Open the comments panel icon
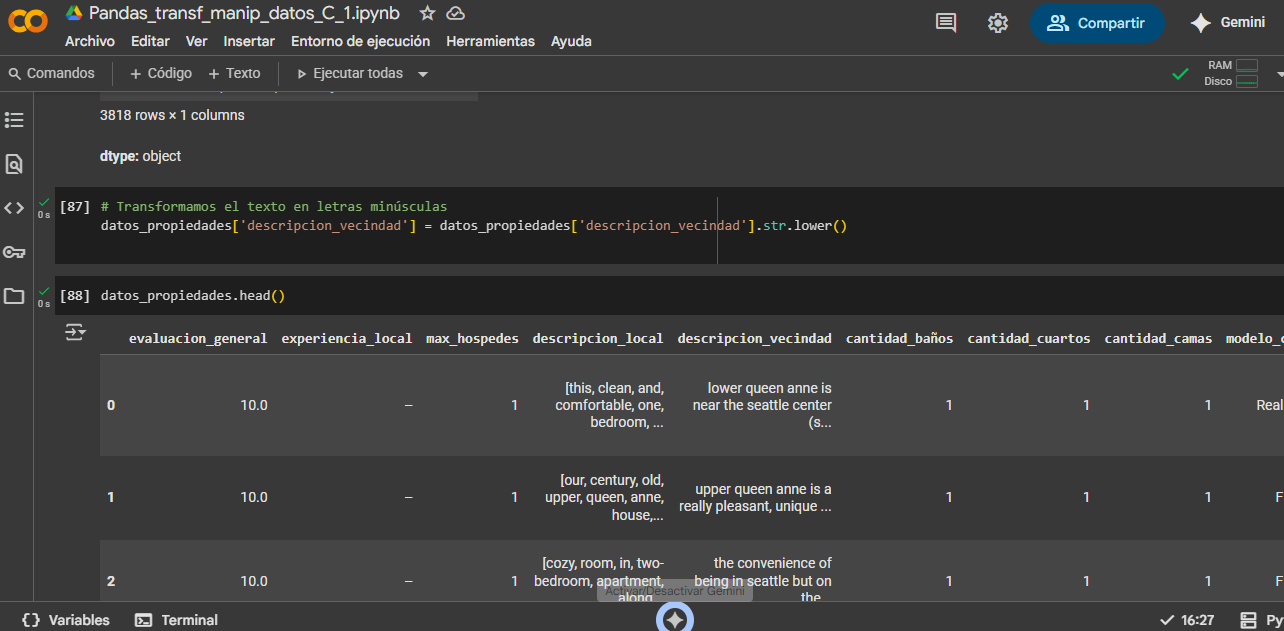 [x=946, y=23]
